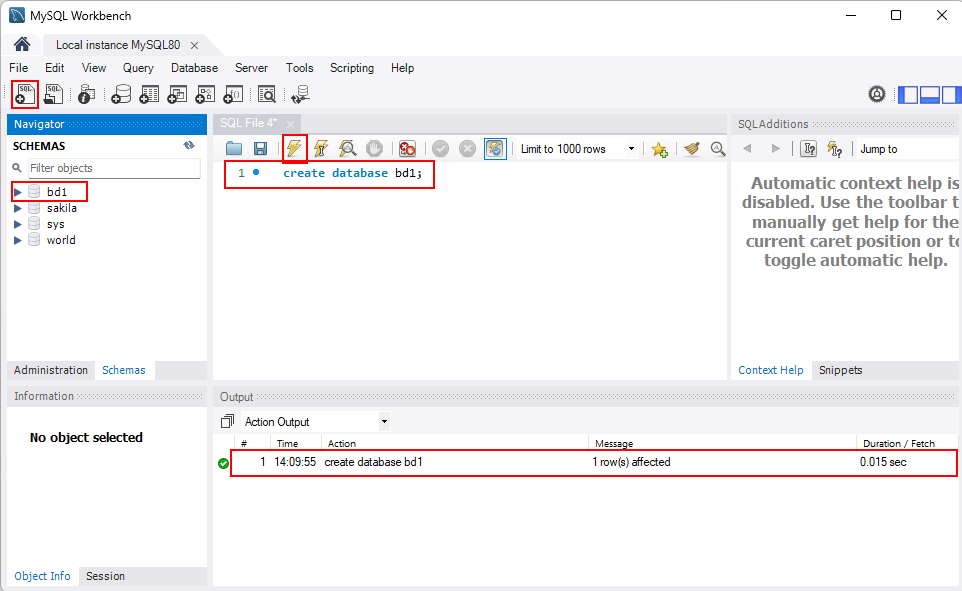Expand the sakila schema
This screenshot has height=591, width=962.
18,208
